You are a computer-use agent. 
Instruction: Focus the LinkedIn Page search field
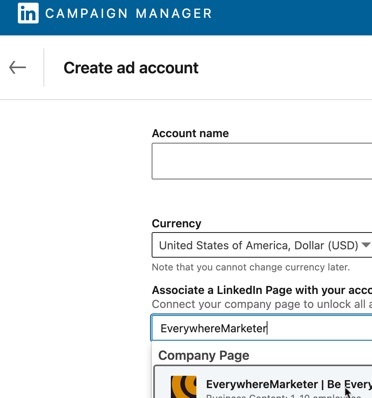(262, 328)
